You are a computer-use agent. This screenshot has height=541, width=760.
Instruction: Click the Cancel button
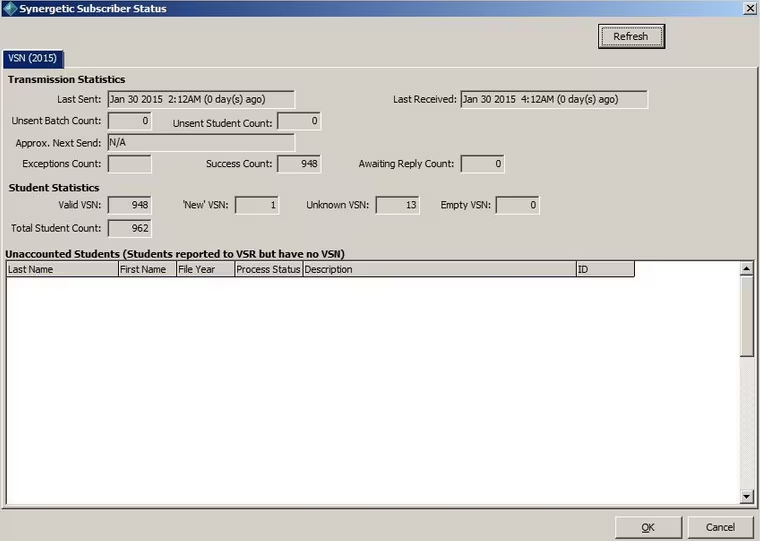[720, 527]
